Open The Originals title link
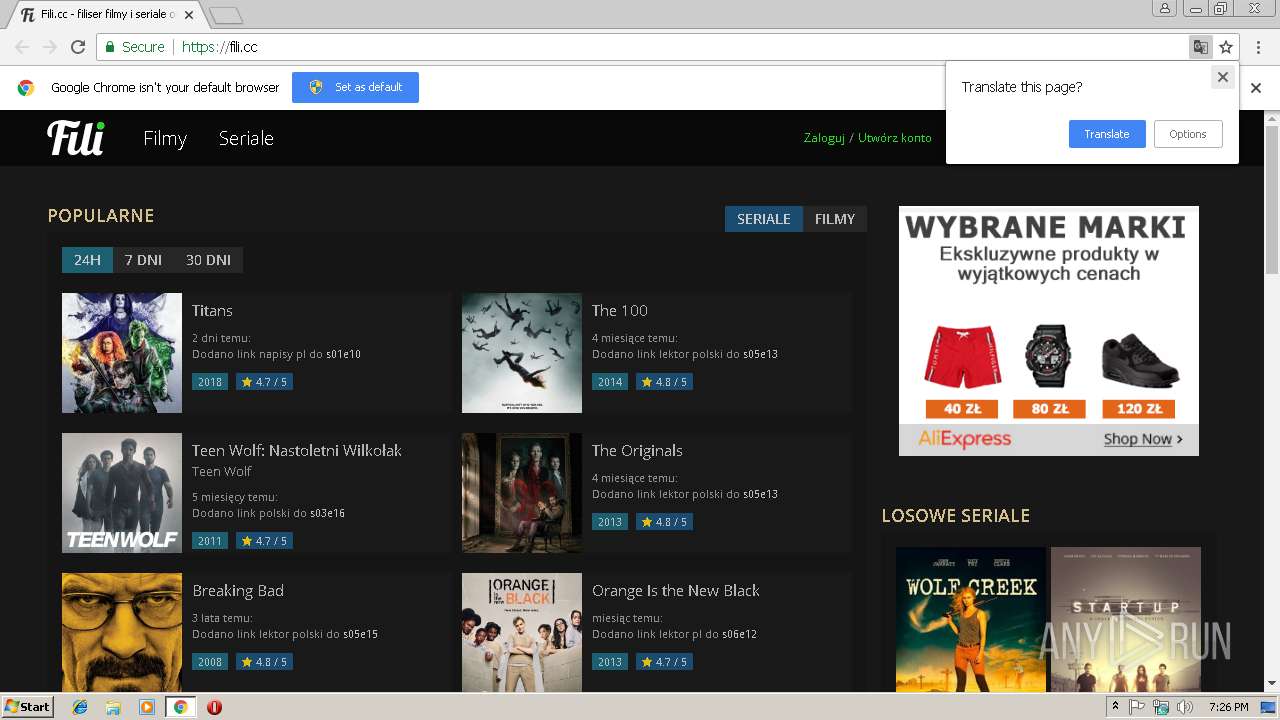The height and width of the screenshot is (720, 1280). [x=637, y=450]
